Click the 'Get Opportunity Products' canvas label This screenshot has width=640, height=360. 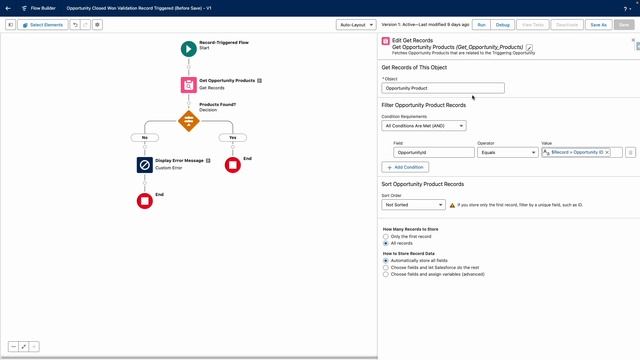click(x=227, y=80)
